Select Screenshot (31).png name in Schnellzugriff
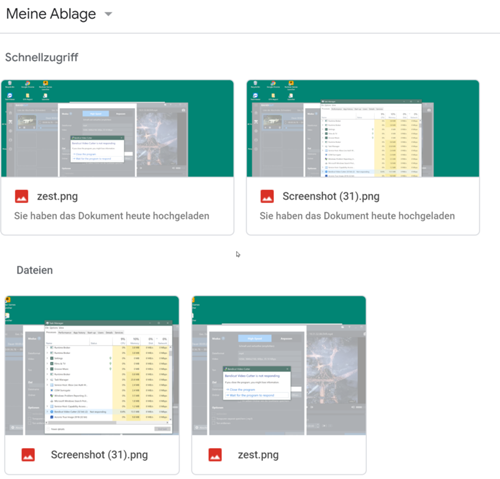The height and width of the screenshot is (479, 500). [331, 196]
